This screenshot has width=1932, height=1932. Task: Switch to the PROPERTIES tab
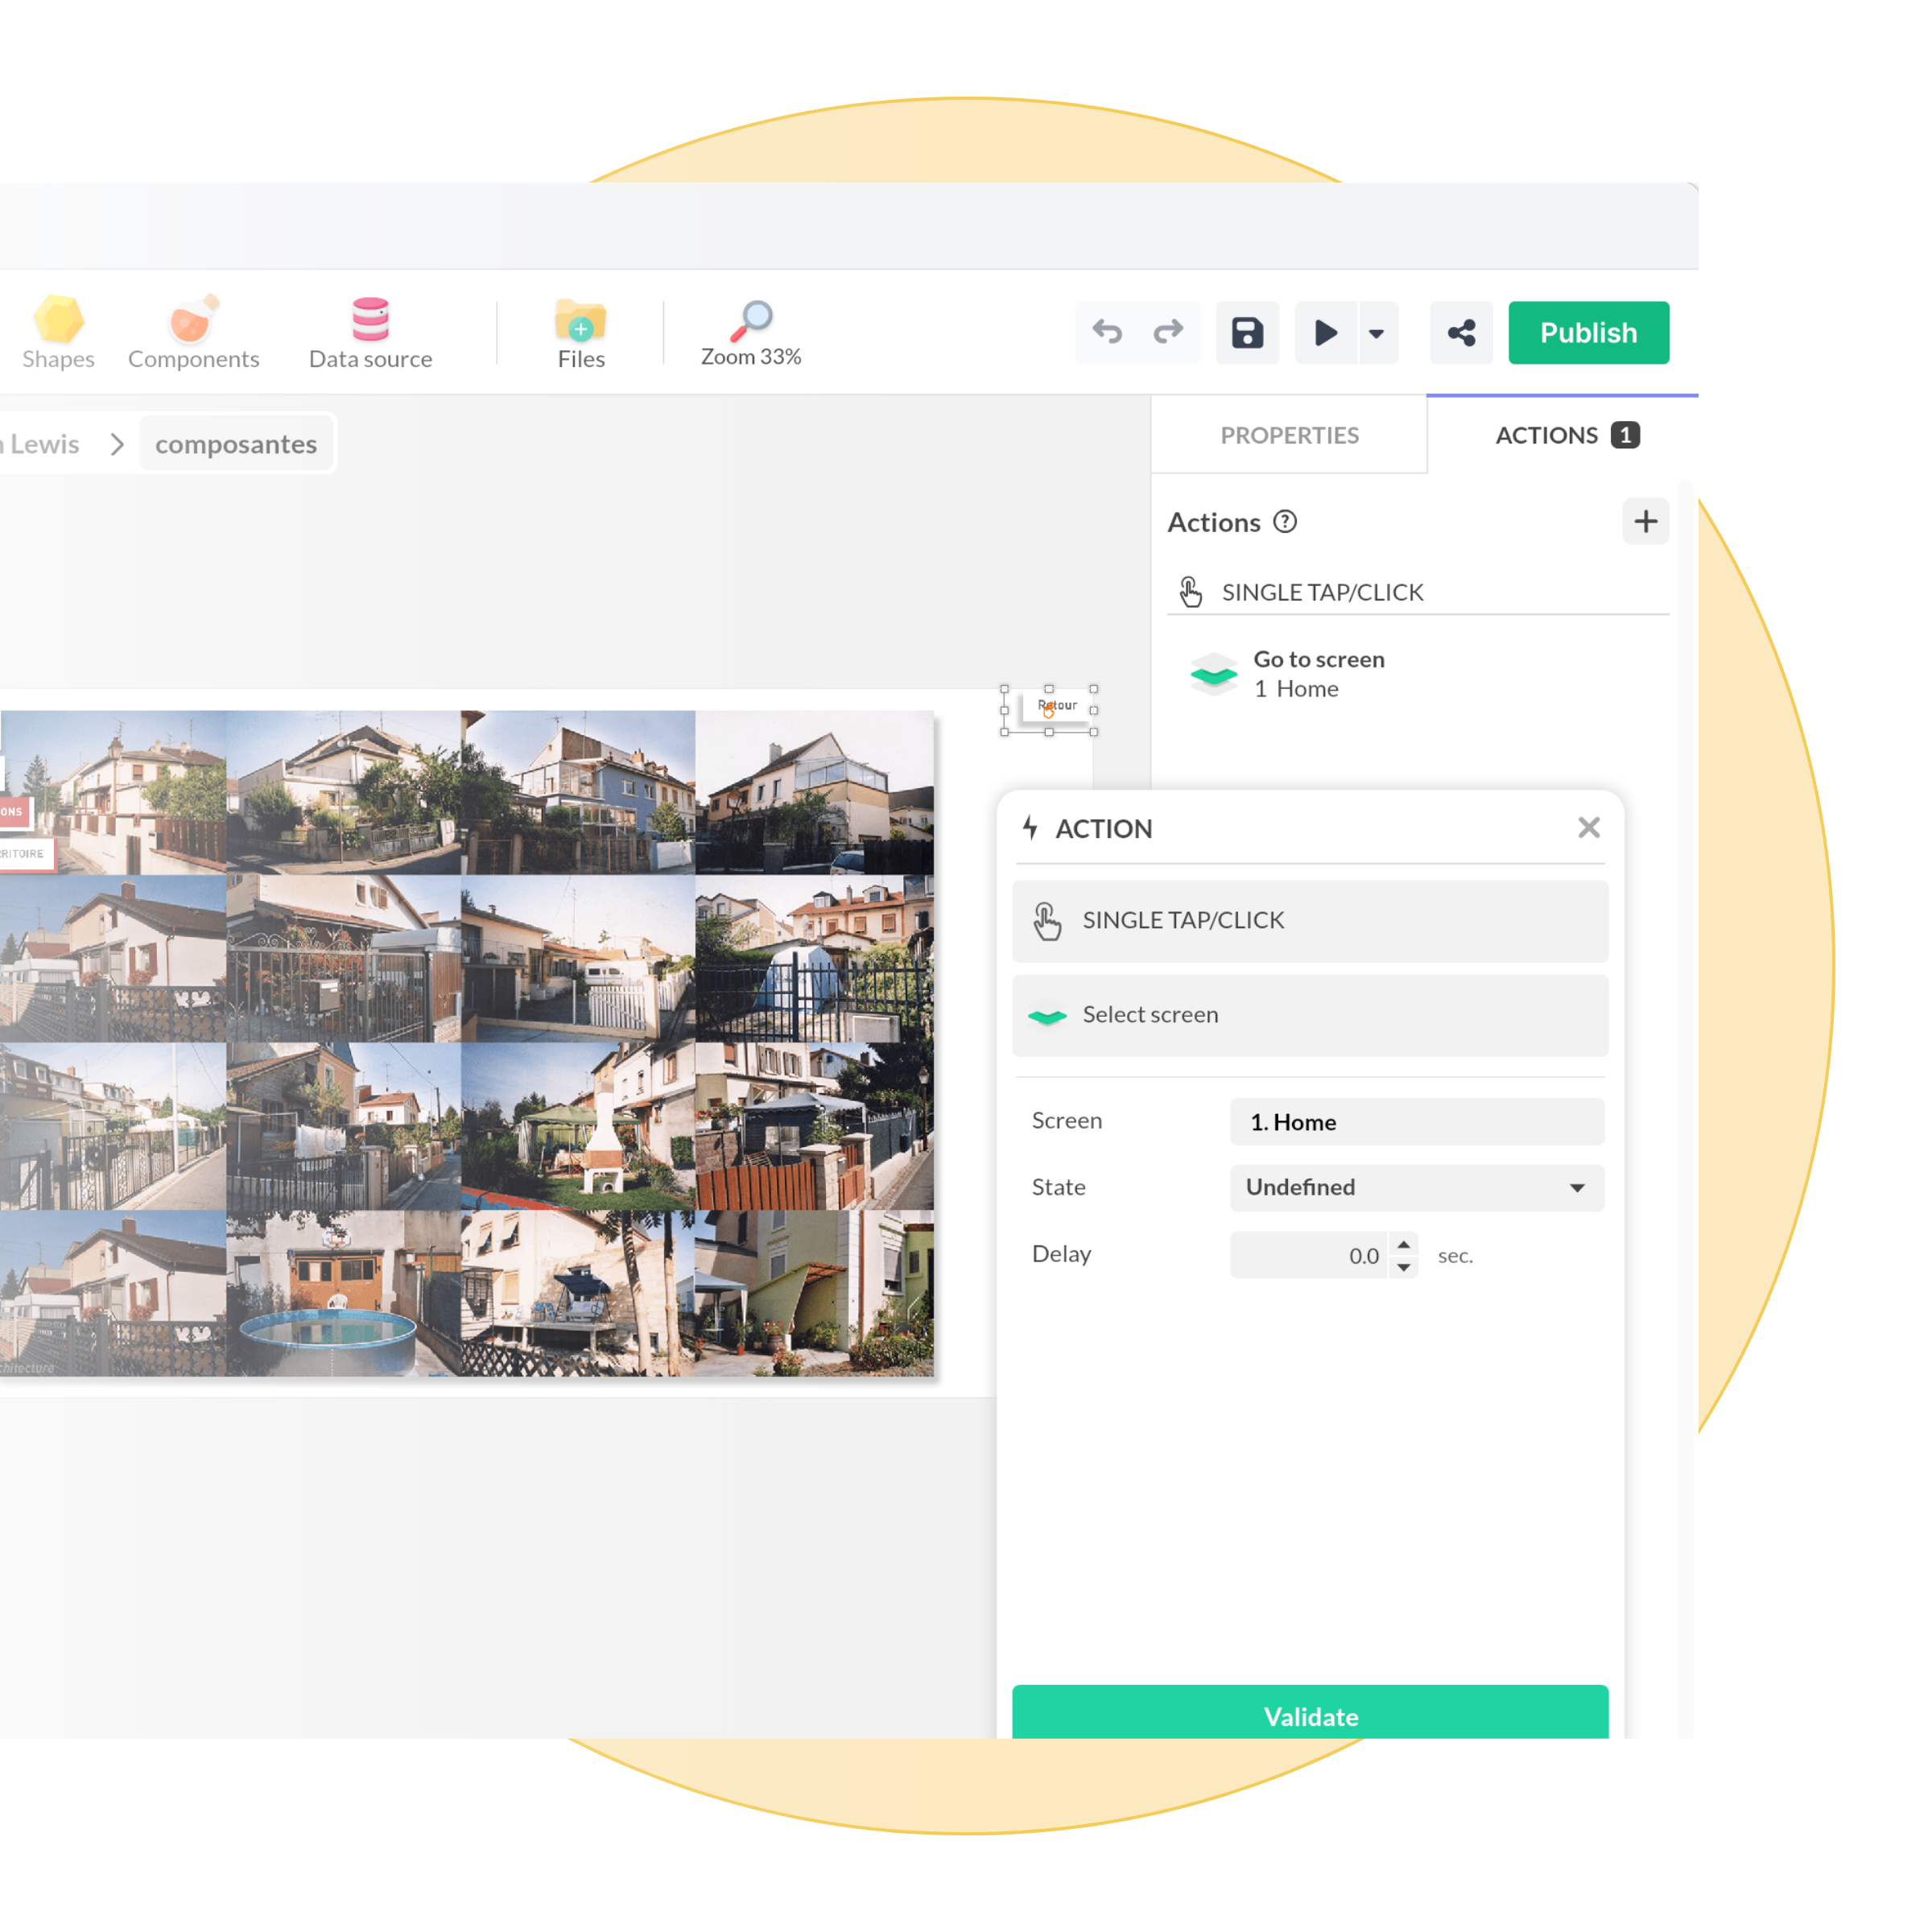(x=1289, y=435)
